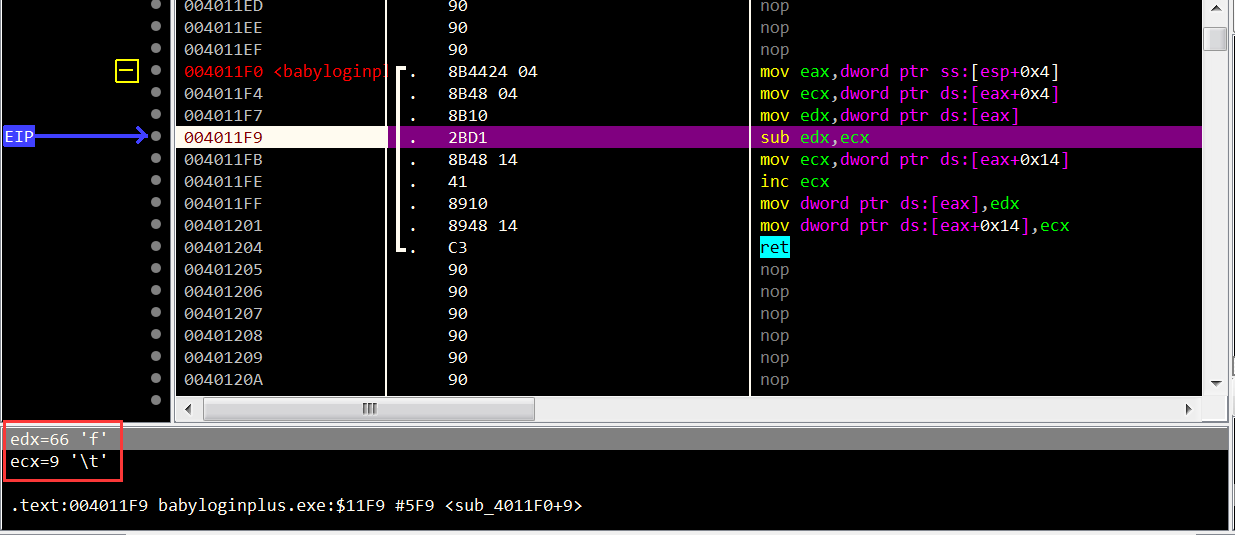Toggle breakpoint bullet for address 004011F4
Viewport: 1235px width, 535px height.
pos(155,93)
